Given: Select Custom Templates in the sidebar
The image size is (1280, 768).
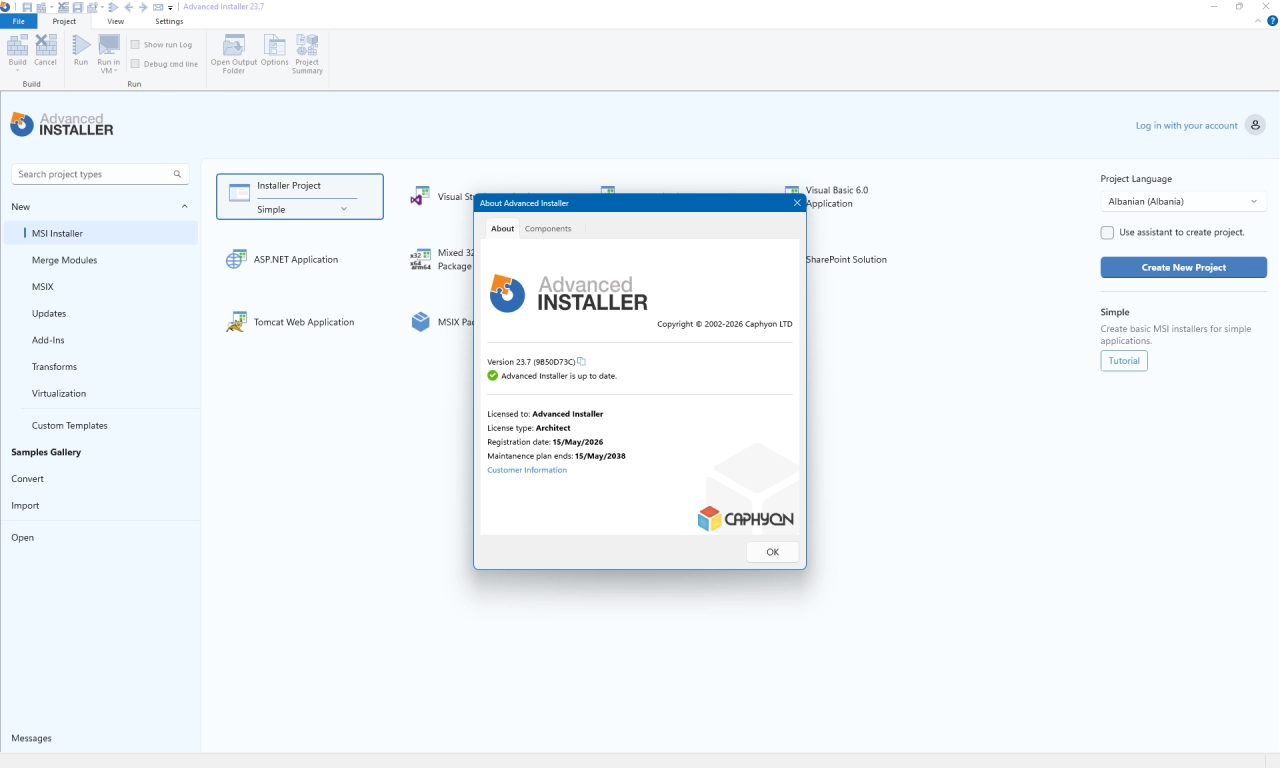Looking at the screenshot, I should pos(70,425).
